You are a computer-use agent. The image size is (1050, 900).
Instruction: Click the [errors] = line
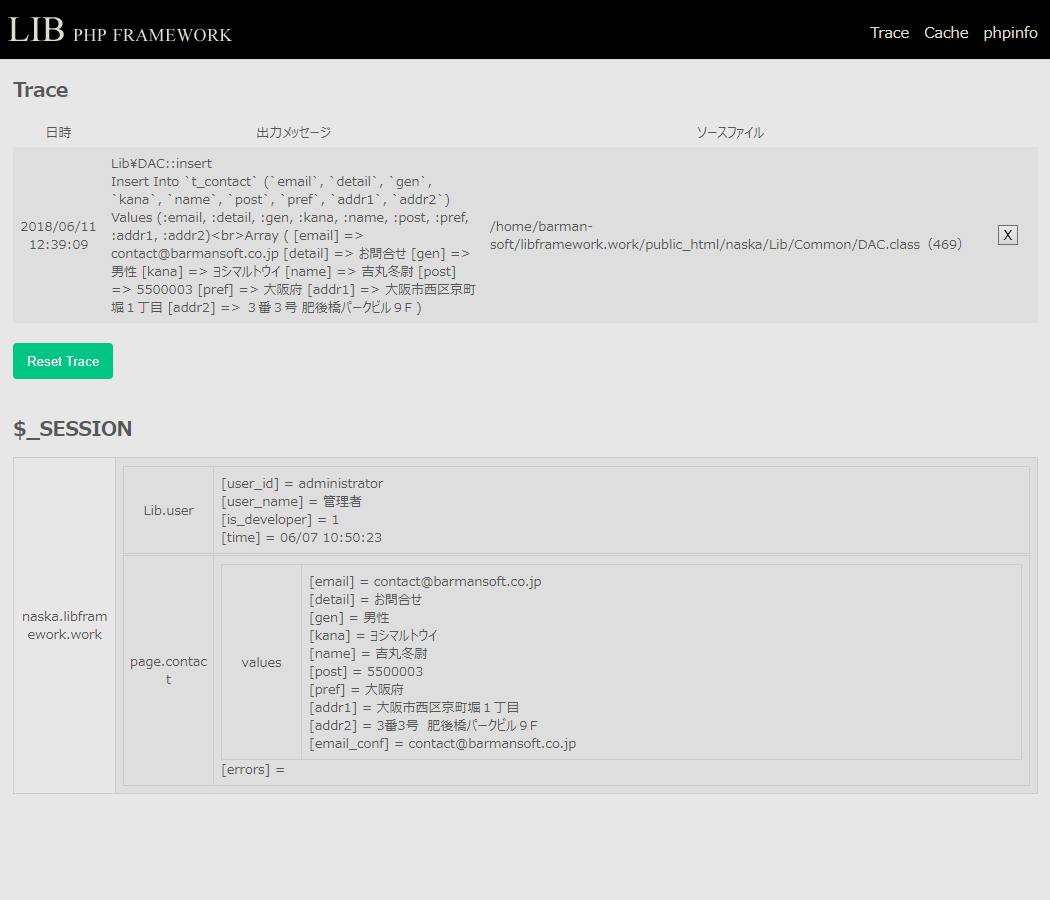click(253, 770)
